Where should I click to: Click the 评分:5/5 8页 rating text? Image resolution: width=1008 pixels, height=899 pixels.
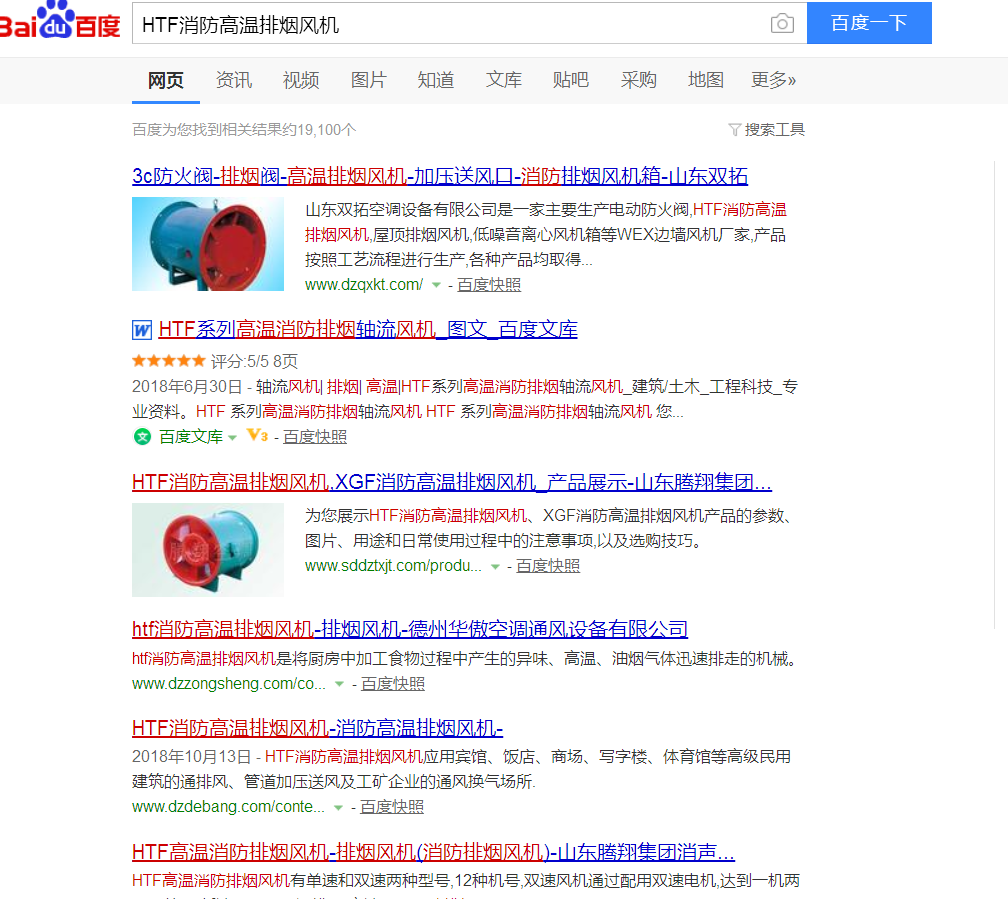coord(255,361)
